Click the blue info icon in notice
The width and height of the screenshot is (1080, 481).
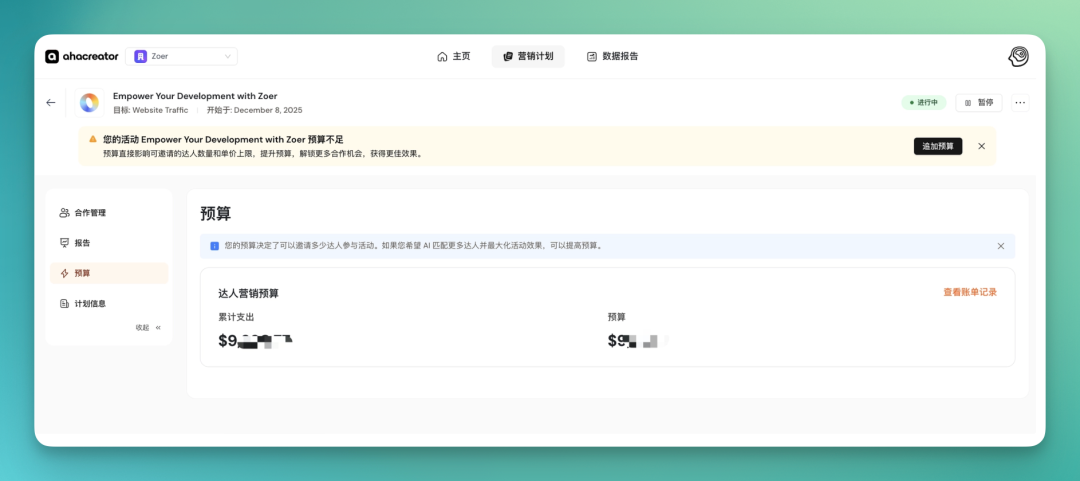click(x=214, y=246)
